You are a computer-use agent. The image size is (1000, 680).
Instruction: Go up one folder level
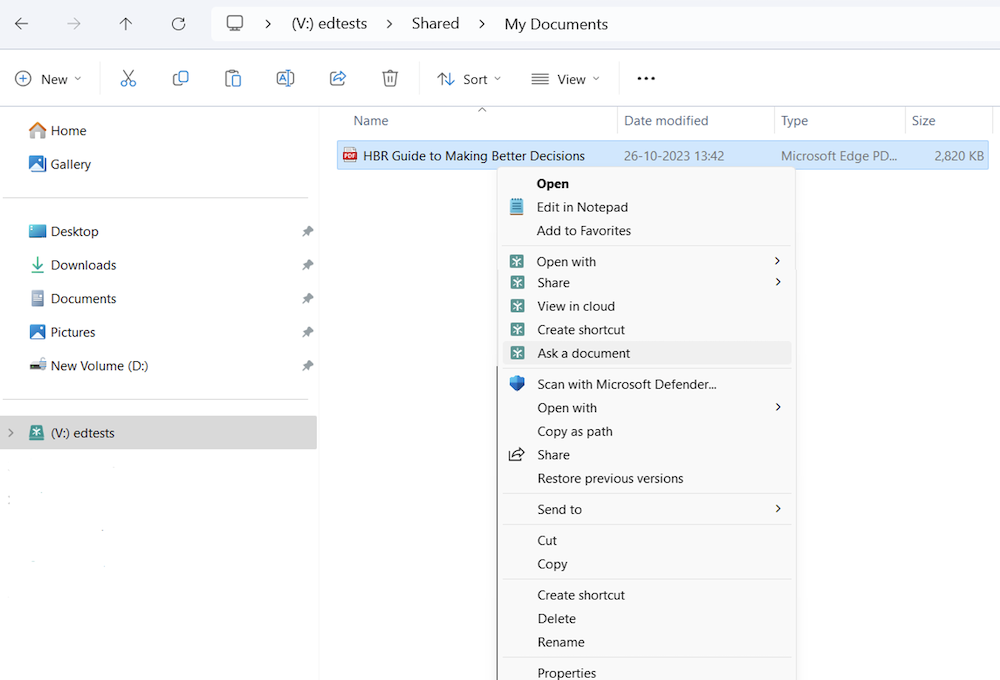click(x=126, y=24)
